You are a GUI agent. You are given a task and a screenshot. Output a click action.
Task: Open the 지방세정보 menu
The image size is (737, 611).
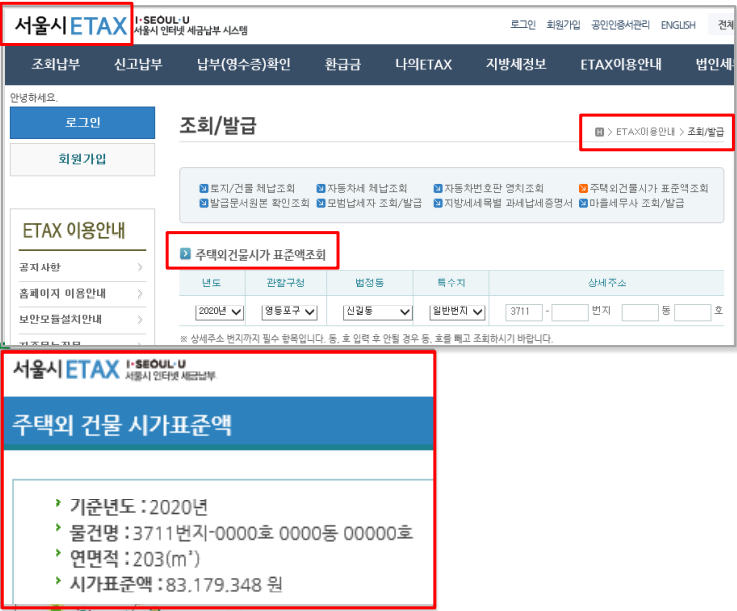[516, 64]
